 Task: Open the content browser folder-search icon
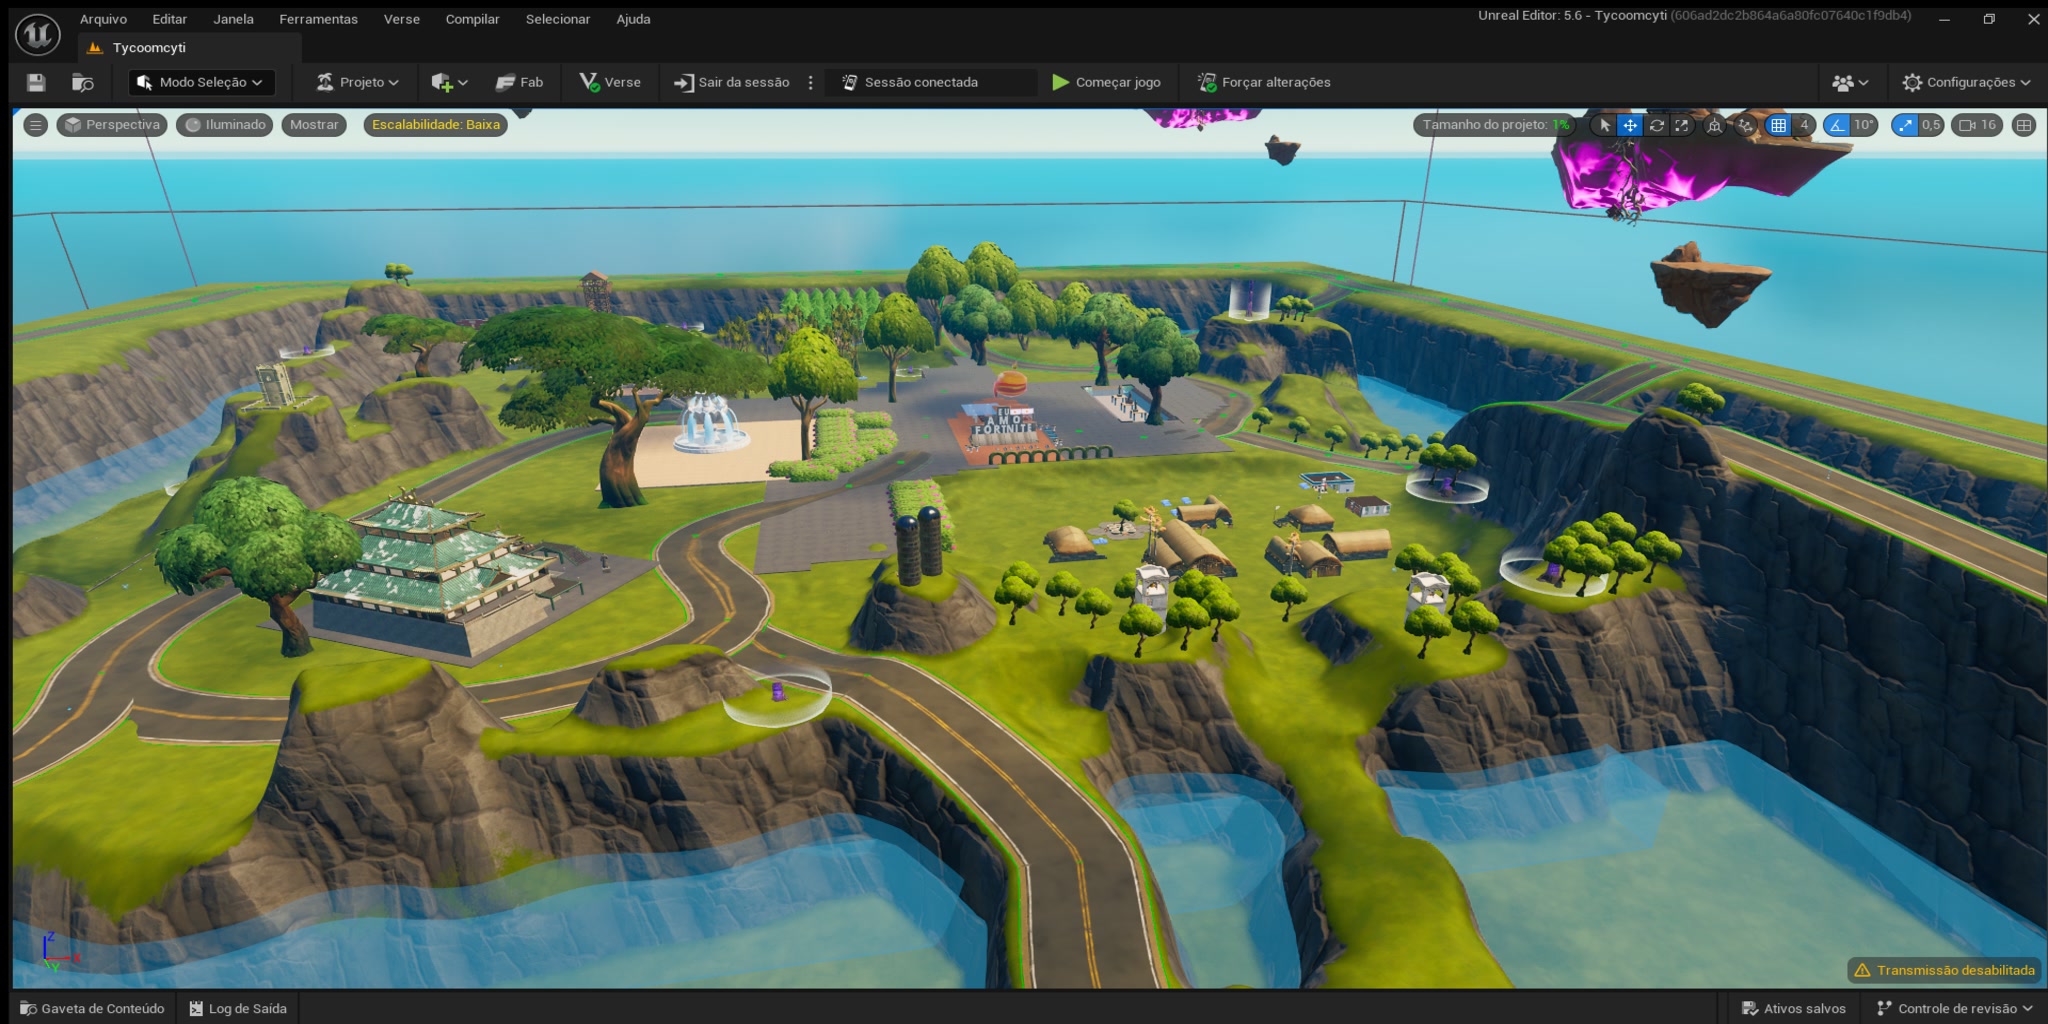[83, 82]
